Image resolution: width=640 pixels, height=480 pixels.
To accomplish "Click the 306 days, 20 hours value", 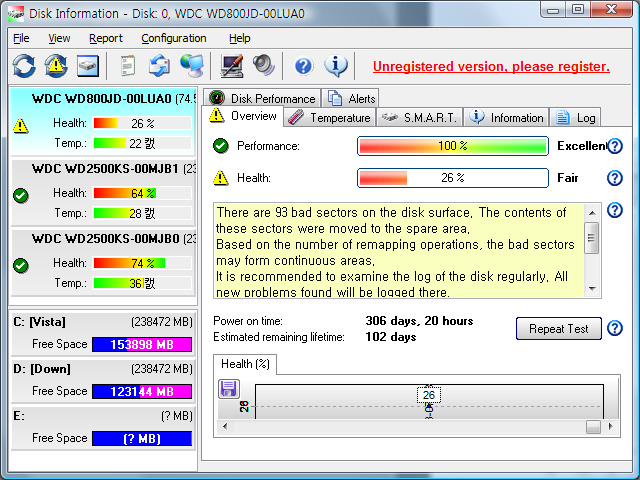I will tap(419, 321).
